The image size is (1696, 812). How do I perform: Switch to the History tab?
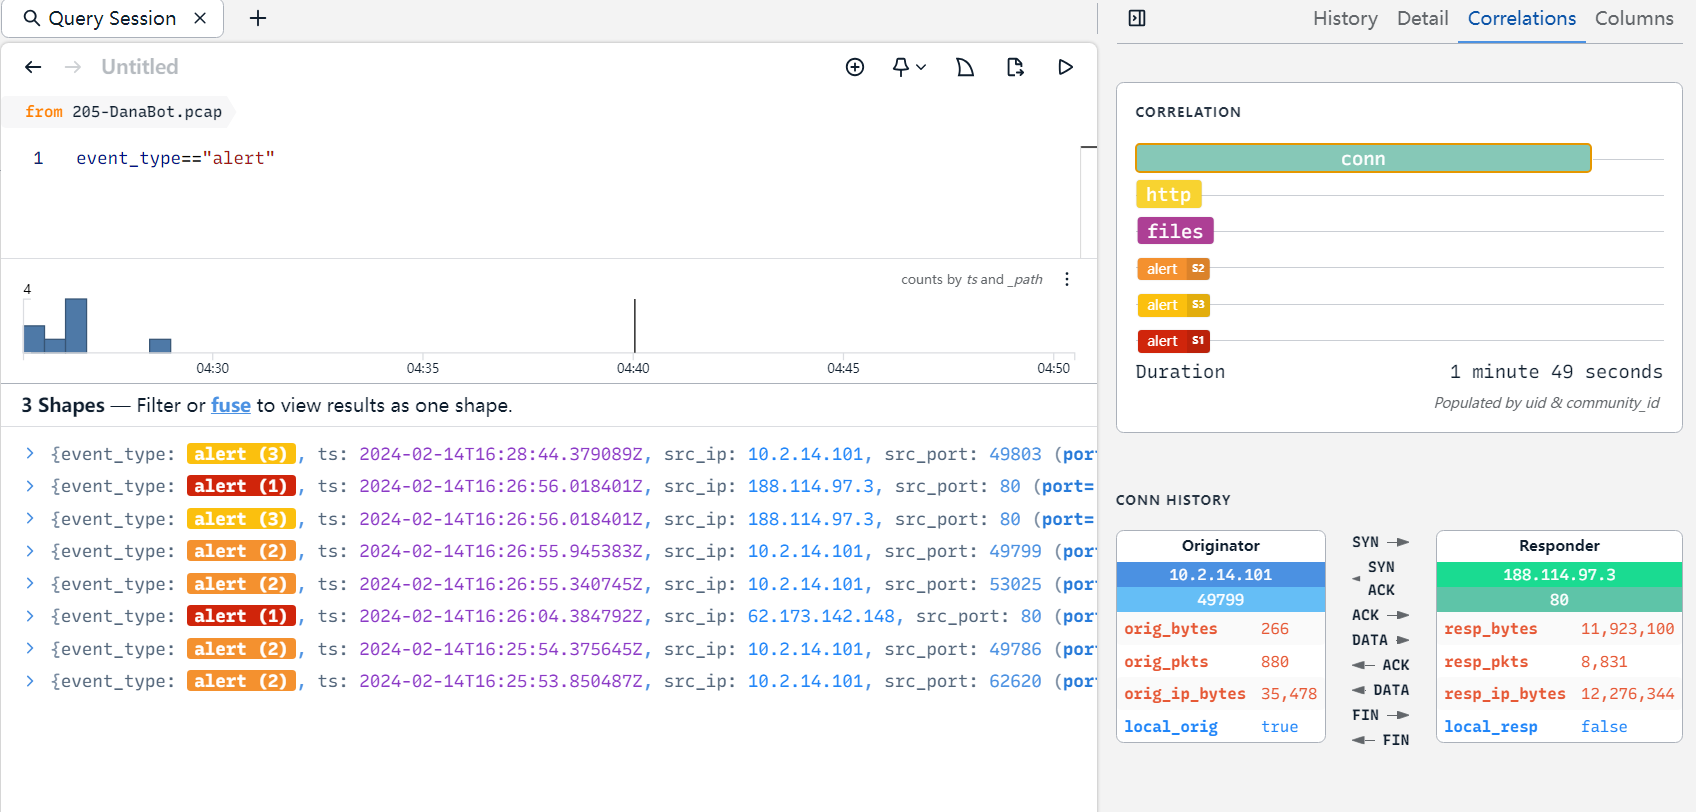click(1345, 18)
